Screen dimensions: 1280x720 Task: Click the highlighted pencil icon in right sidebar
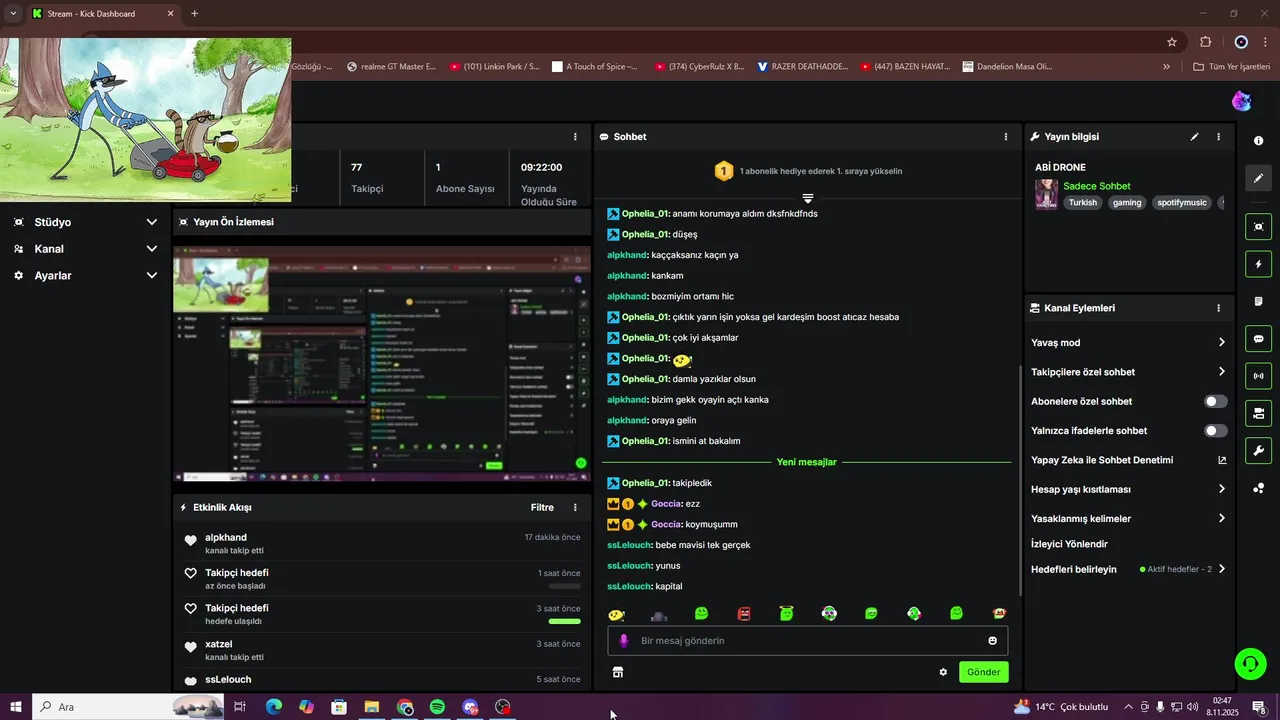[x=1258, y=178]
